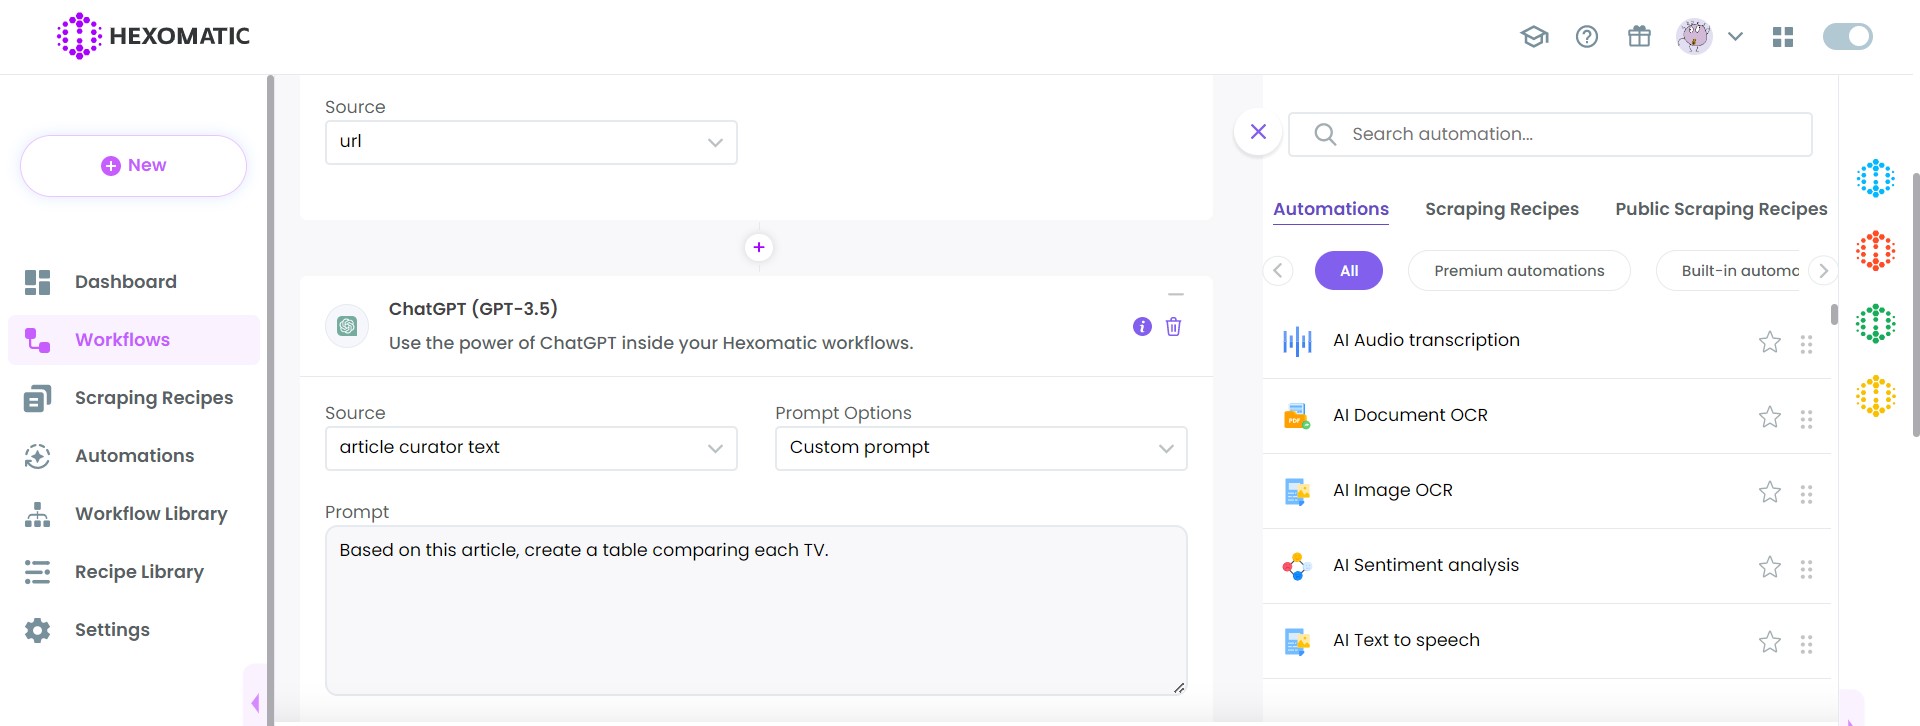Click the Scraping Recipes sidebar icon

37,398
